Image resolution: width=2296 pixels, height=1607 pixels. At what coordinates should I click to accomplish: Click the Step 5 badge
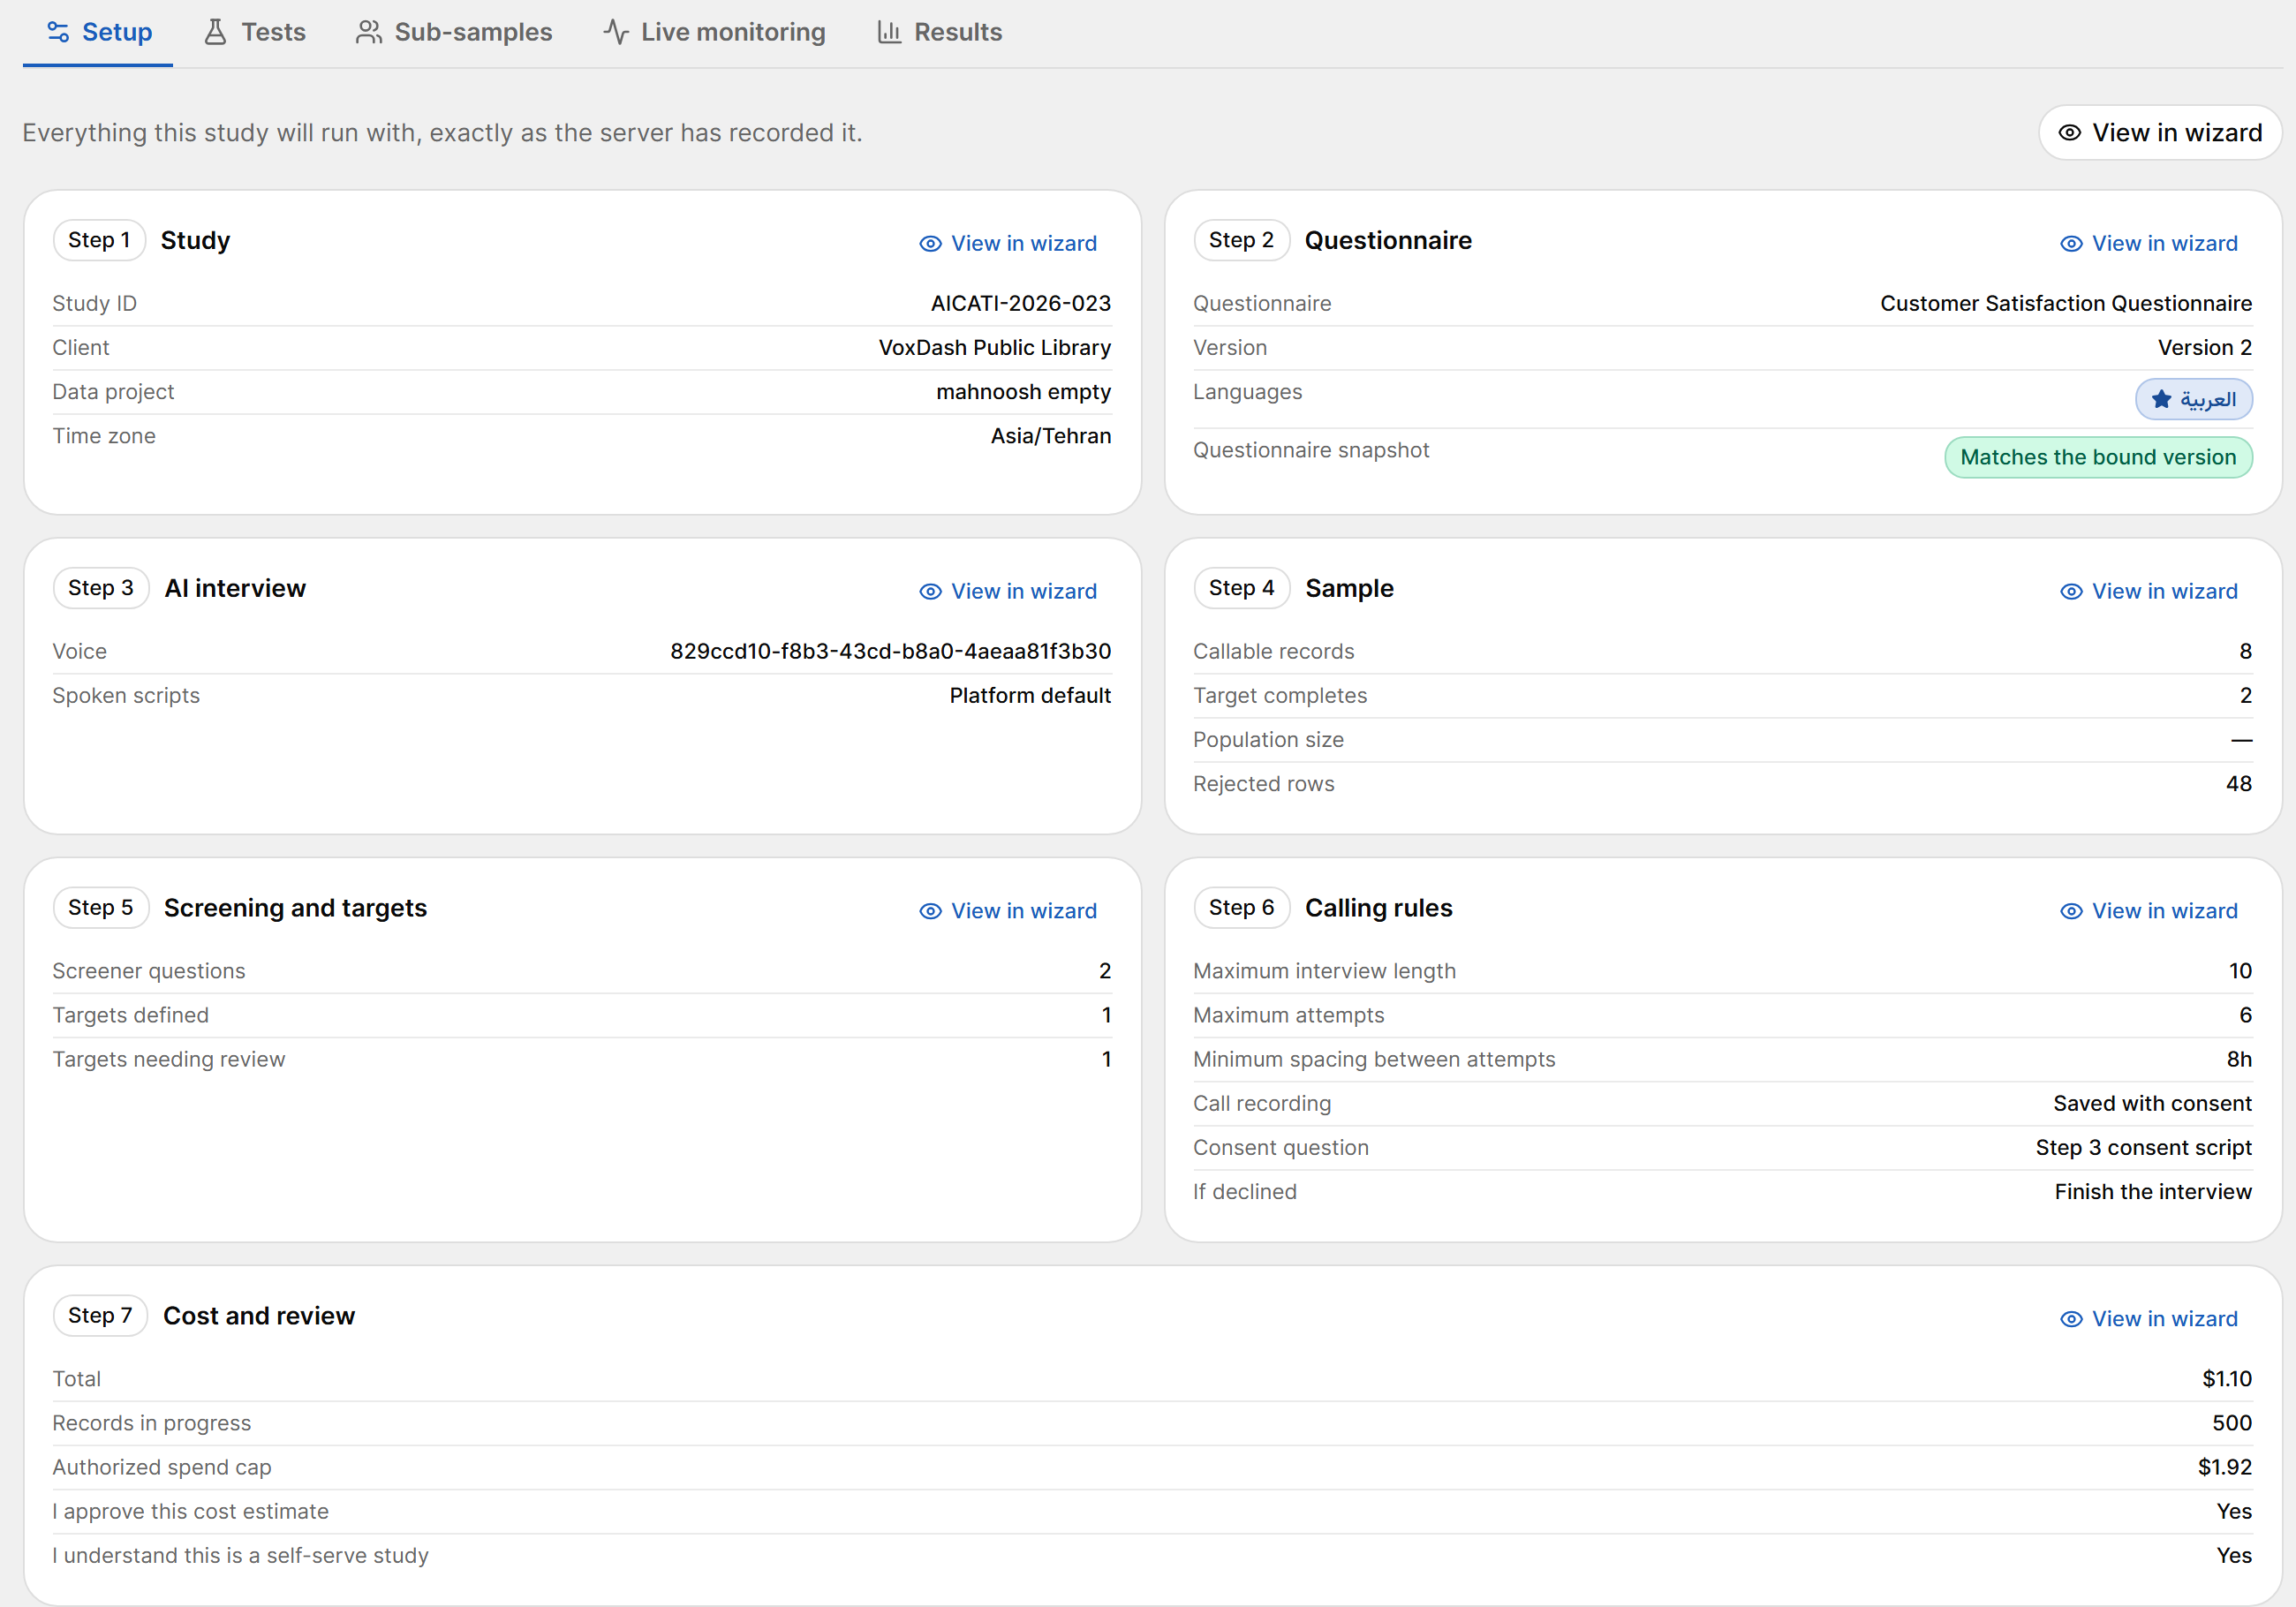101,908
